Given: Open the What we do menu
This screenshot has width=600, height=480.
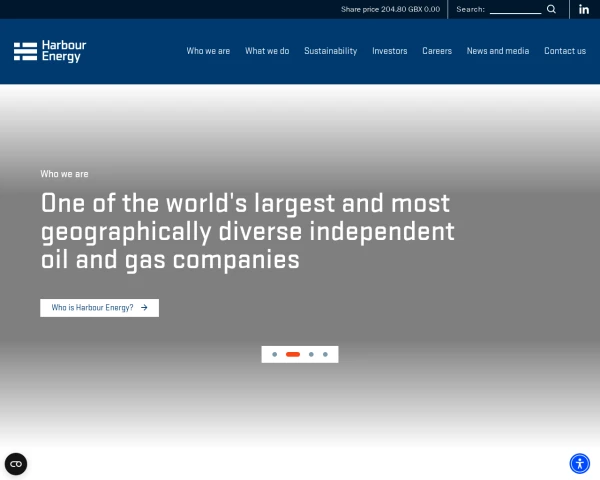Looking at the screenshot, I should coord(267,51).
